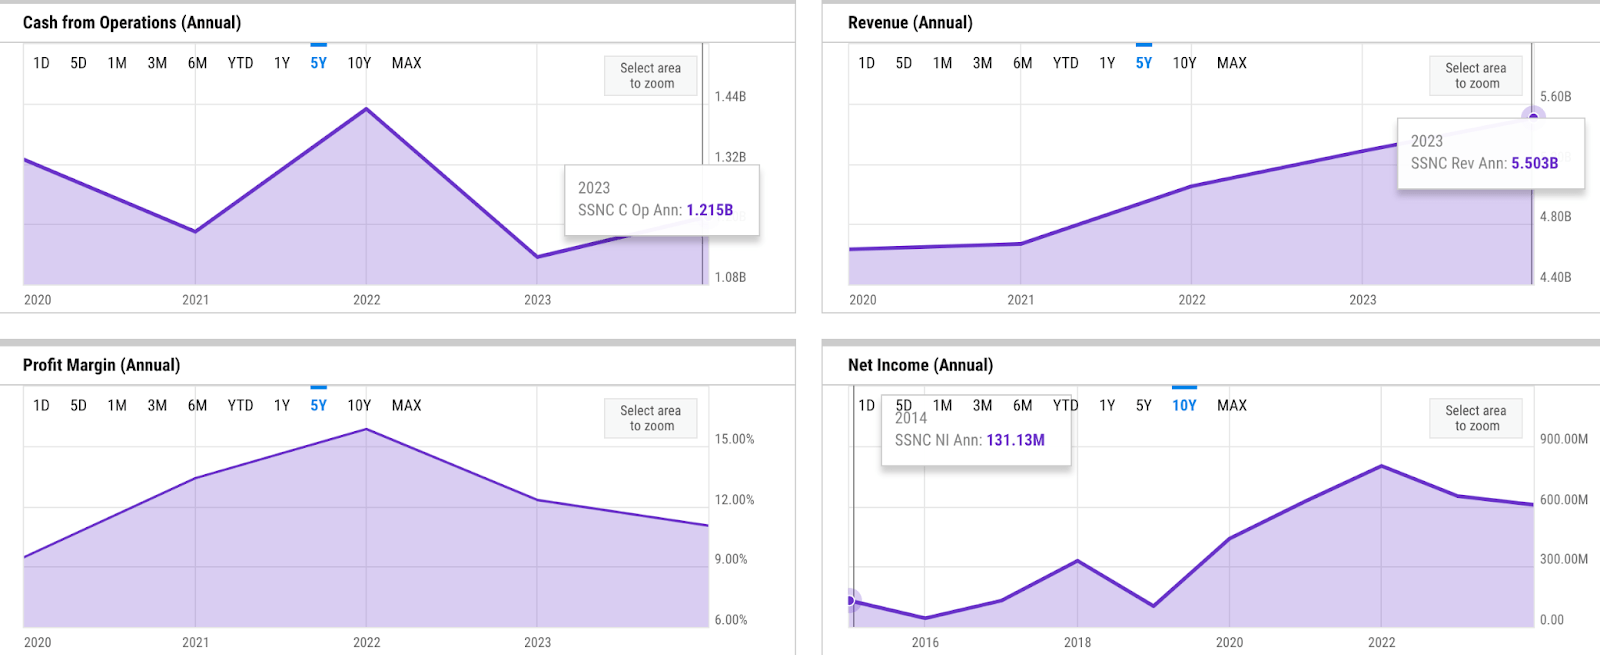Select 6M range on the Revenue chart
The image size is (1600, 655).
coord(1022,63)
